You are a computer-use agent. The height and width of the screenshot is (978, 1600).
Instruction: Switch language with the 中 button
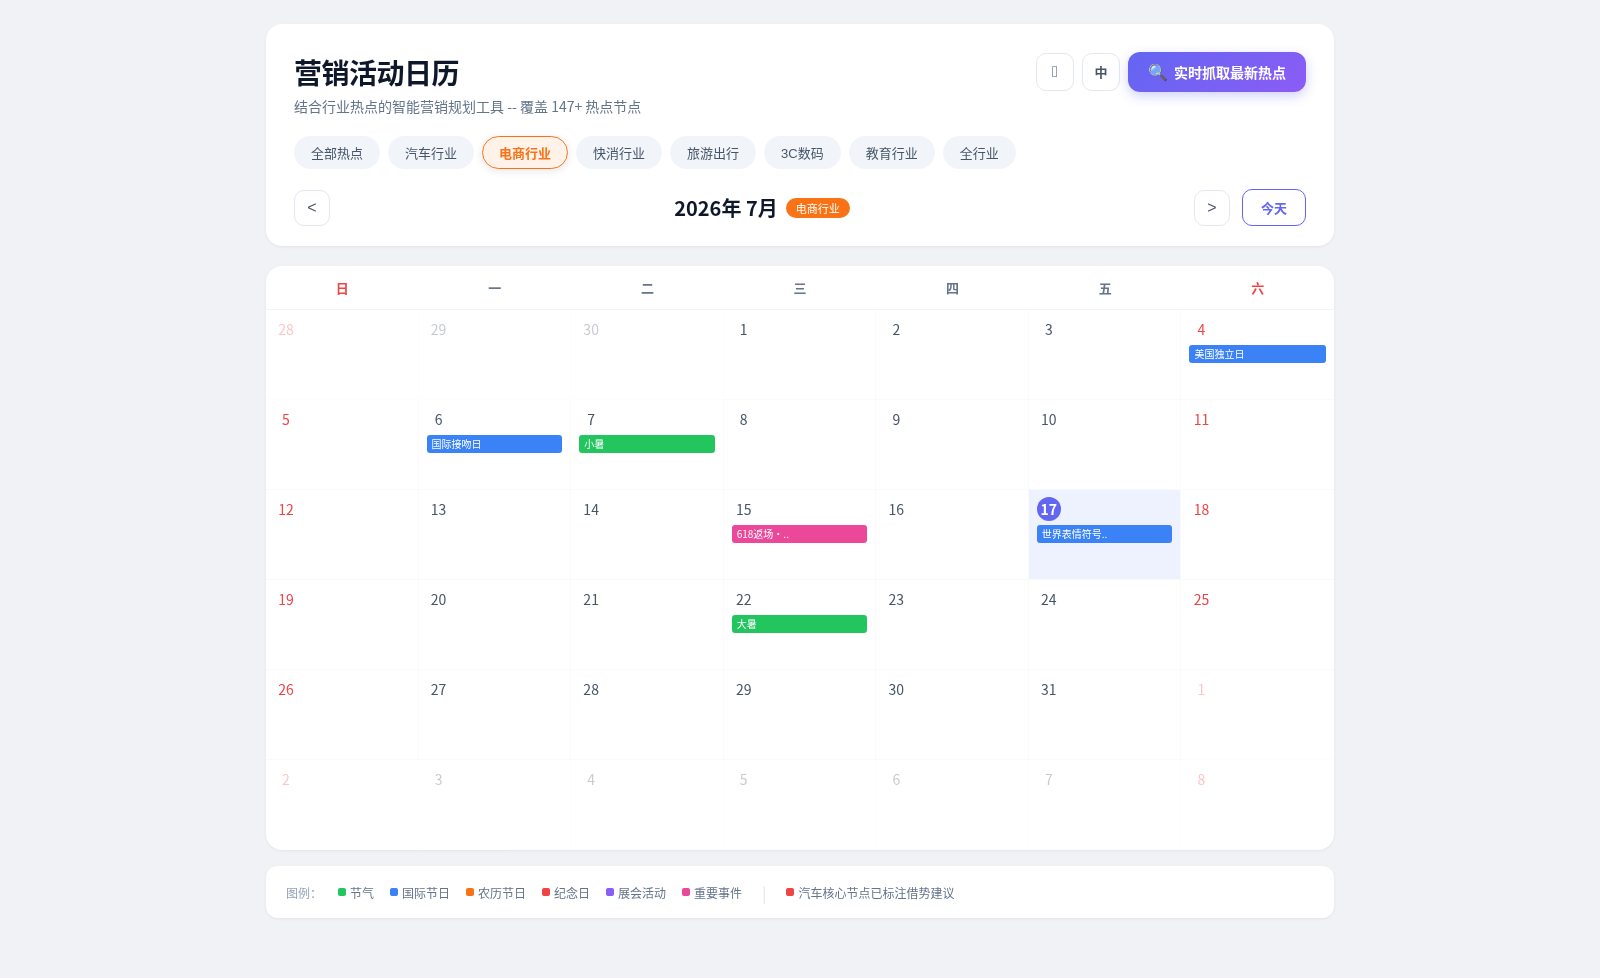tap(1101, 72)
